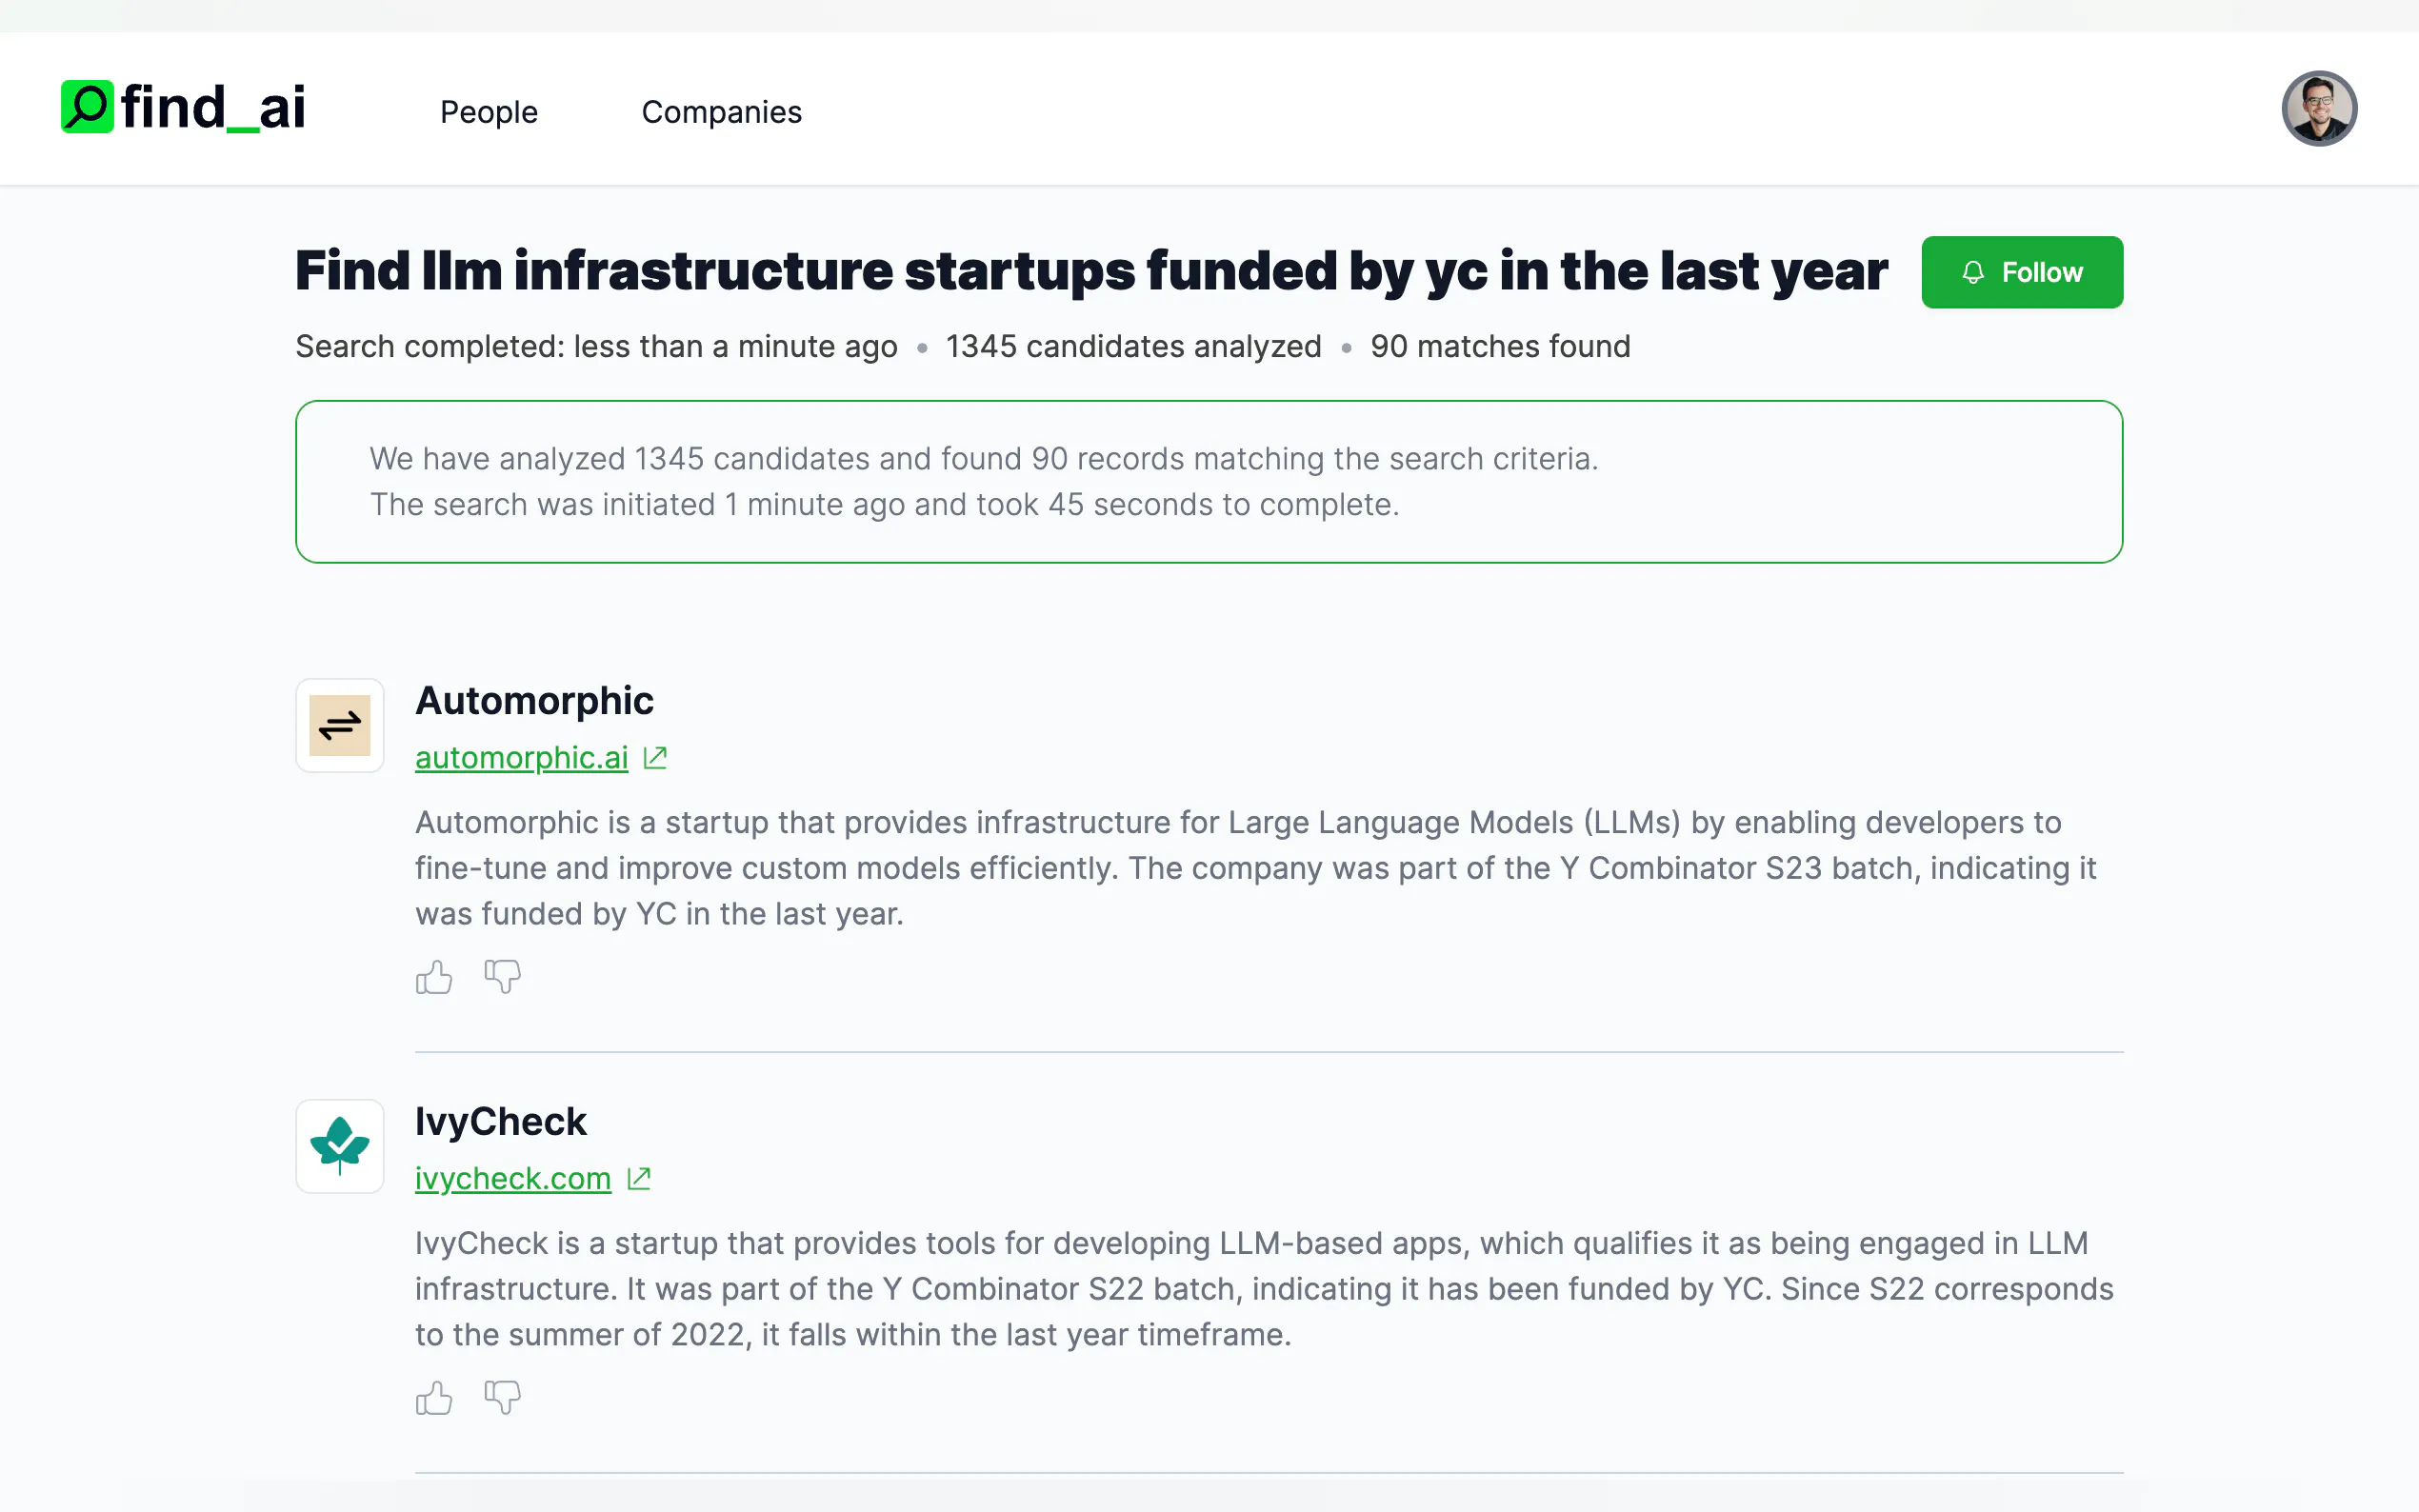
Task: Click the IvyCheck leaf logo
Action: [x=340, y=1146]
